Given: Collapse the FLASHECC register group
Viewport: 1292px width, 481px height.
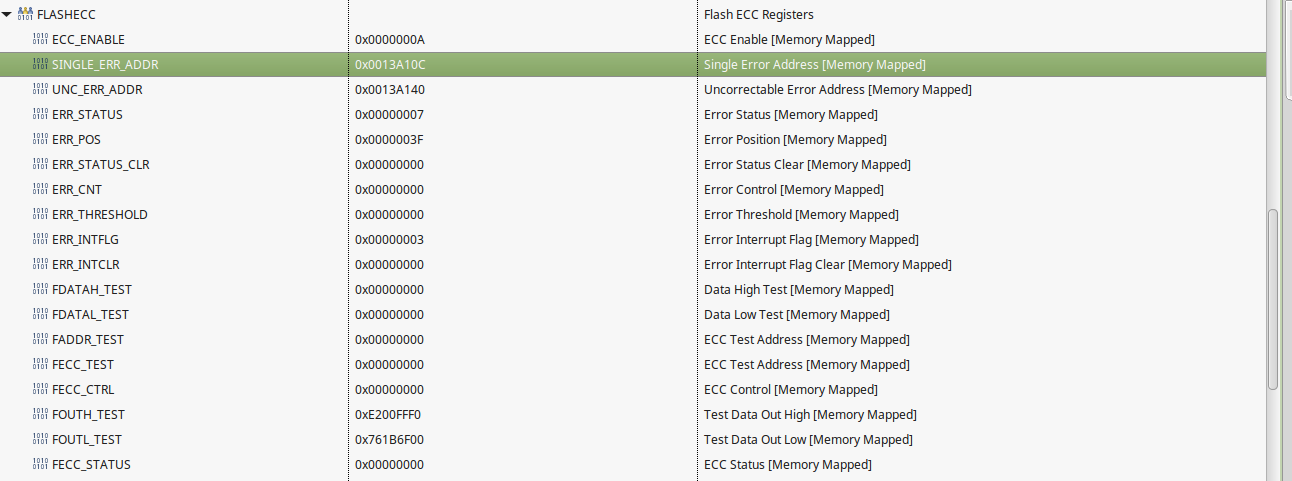Looking at the screenshot, I should click(x=7, y=15).
